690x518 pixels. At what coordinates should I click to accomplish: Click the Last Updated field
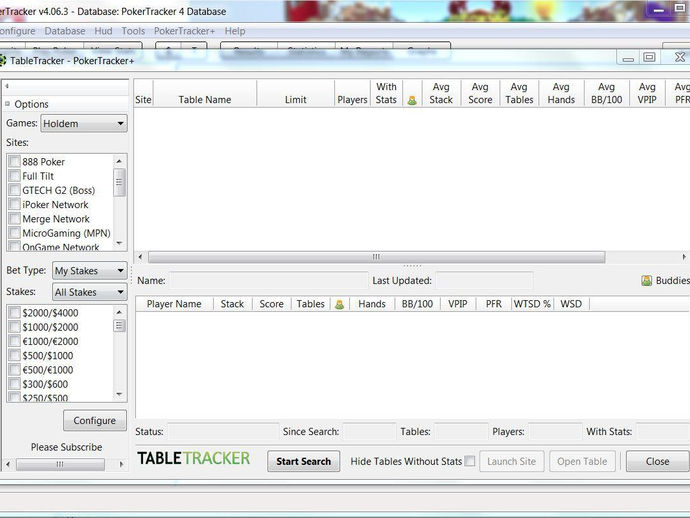[x=484, y=280]
